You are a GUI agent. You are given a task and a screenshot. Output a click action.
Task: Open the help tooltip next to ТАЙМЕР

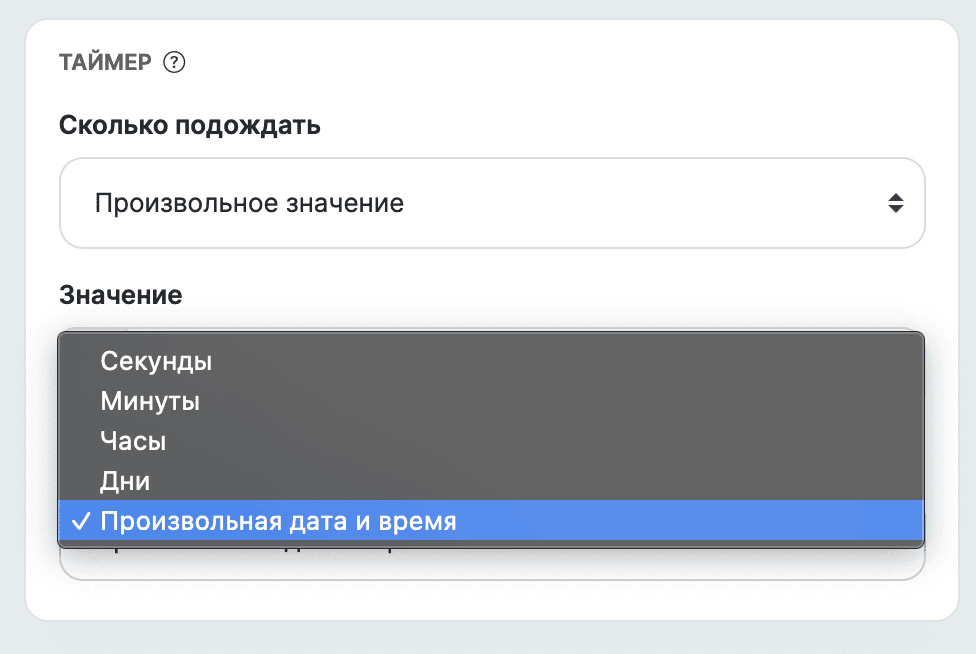(x=175, y=61)
